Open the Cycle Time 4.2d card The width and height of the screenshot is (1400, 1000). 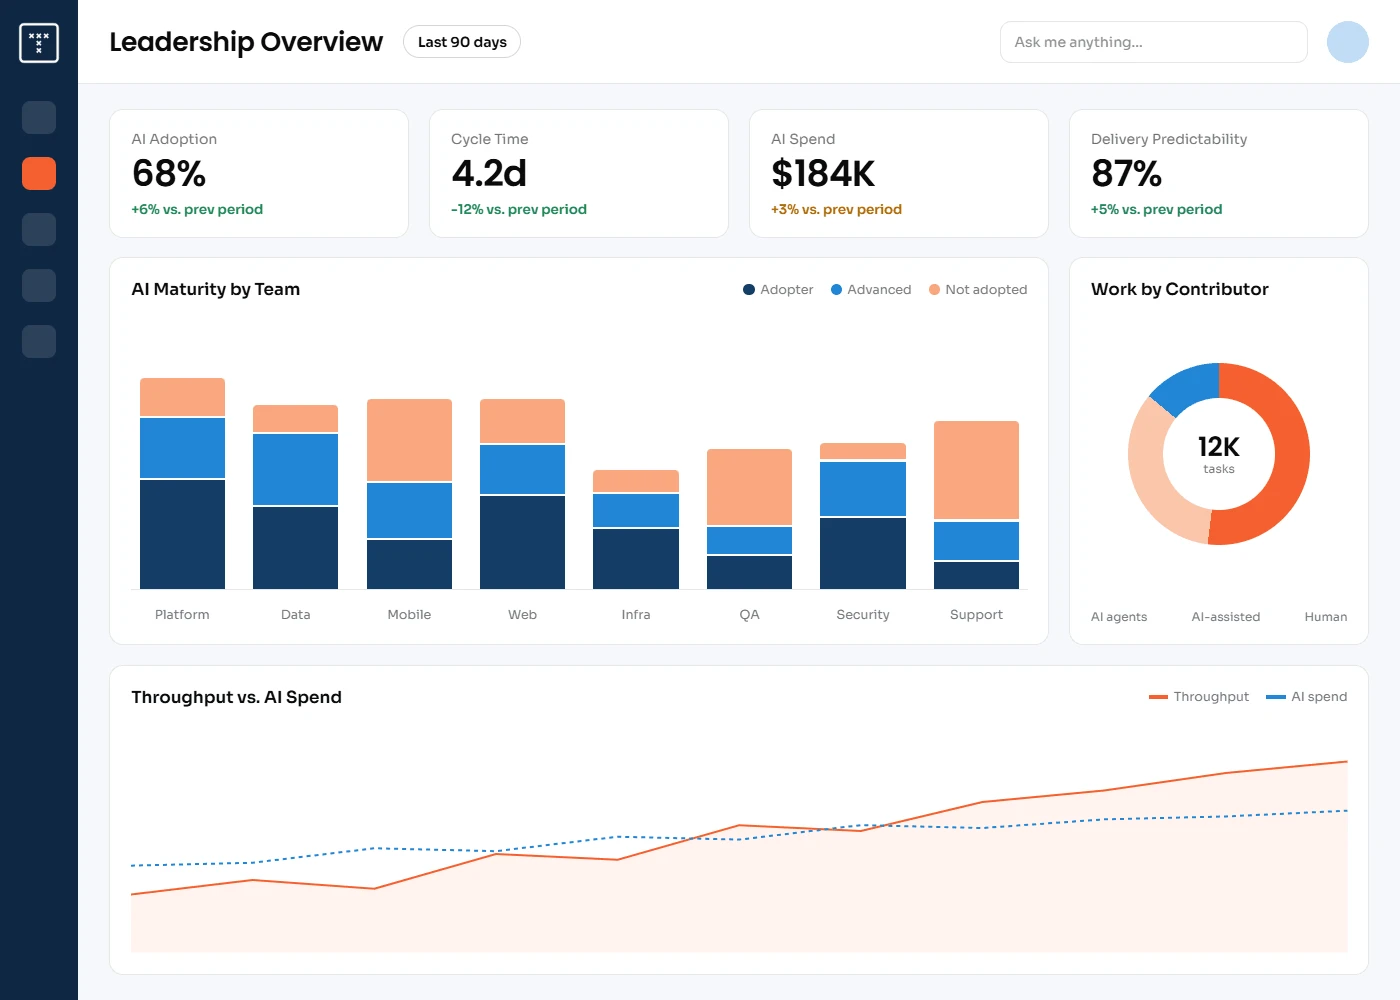(x=579, y=173)
